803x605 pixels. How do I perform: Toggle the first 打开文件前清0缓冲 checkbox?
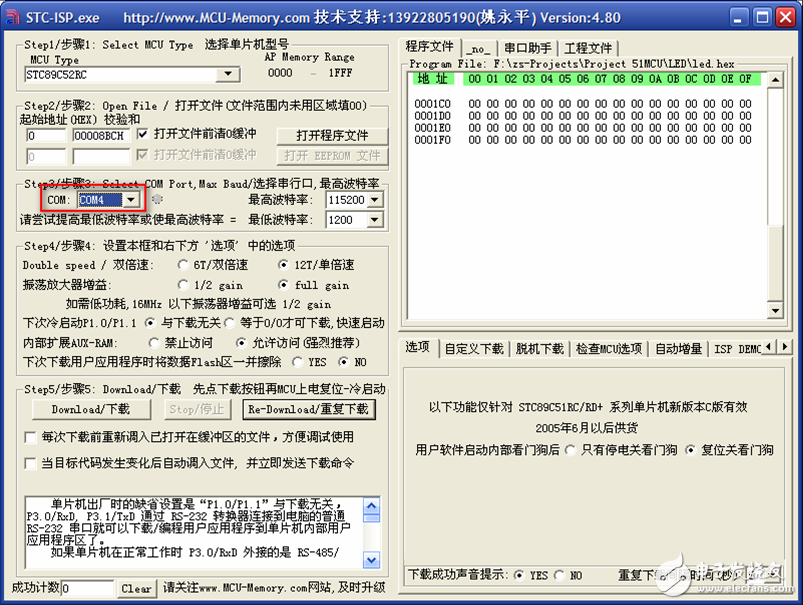(142, 135)
